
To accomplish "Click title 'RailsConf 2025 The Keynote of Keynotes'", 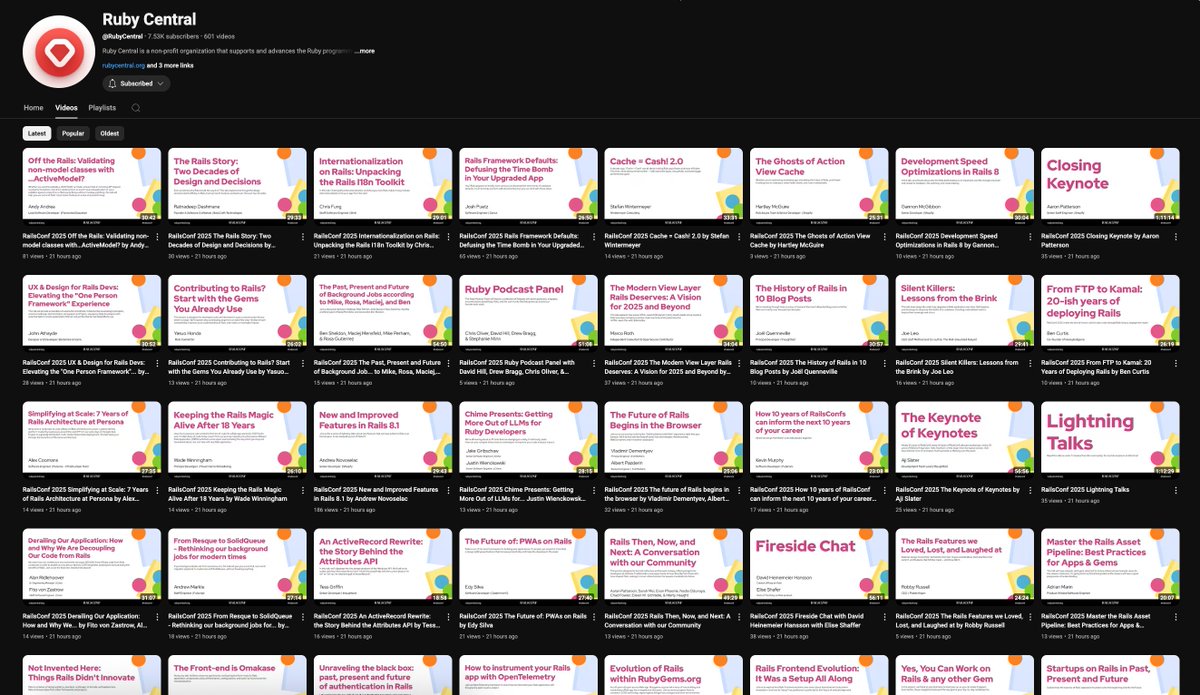I will click(x=959, y=493).
